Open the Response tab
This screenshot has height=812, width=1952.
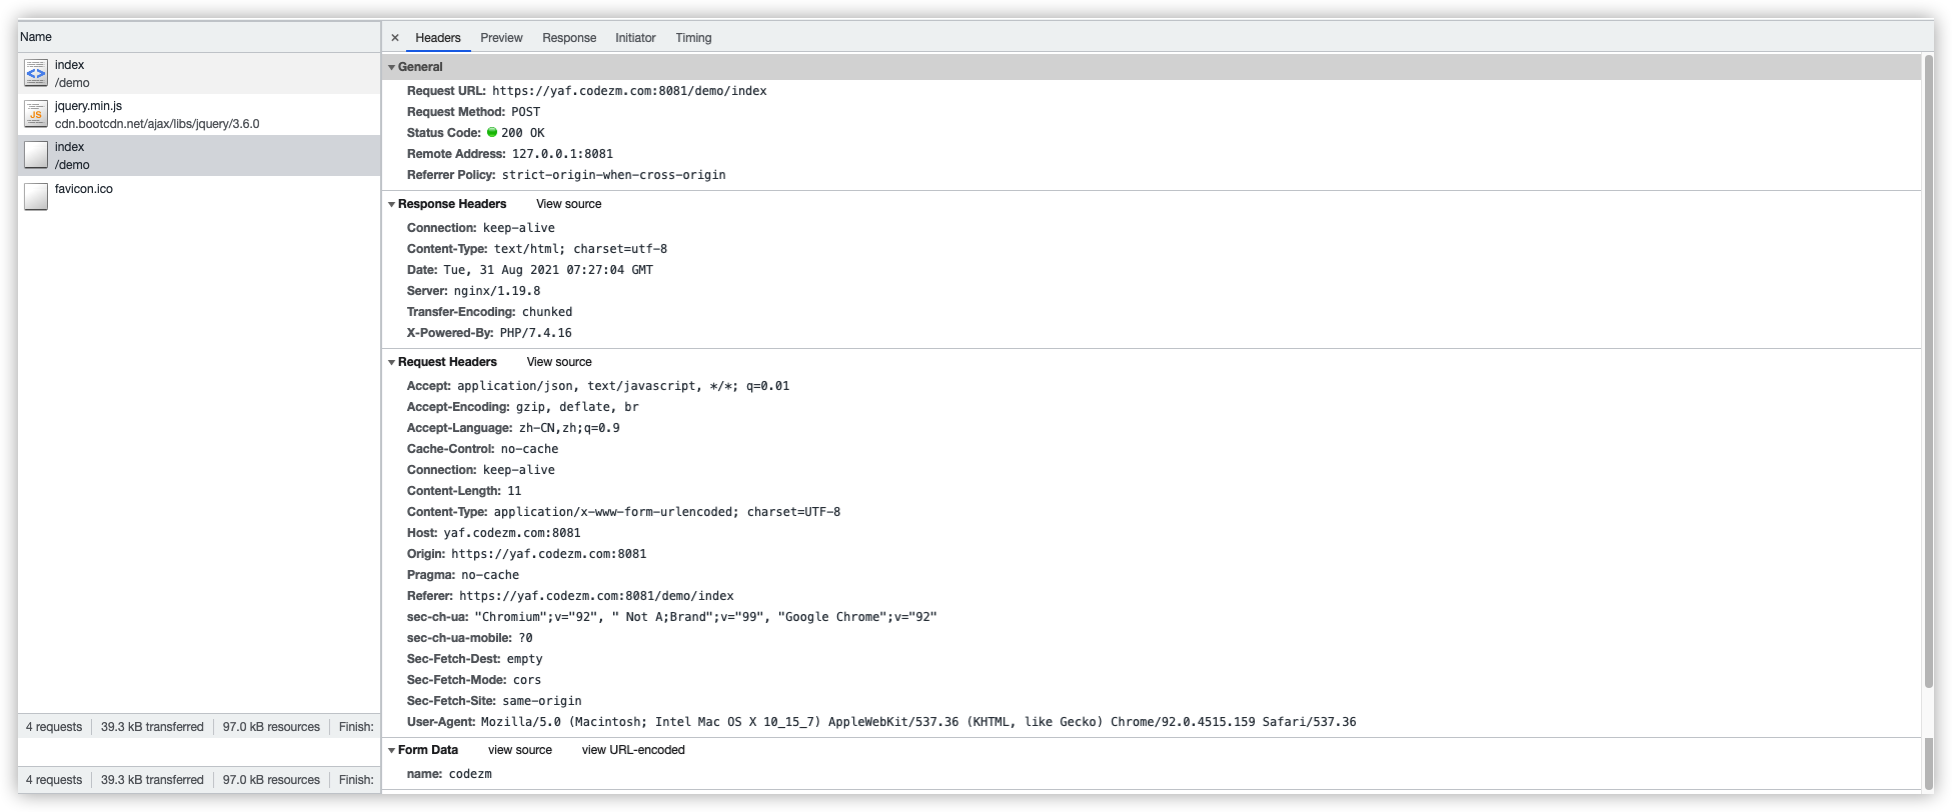[569, 38]
